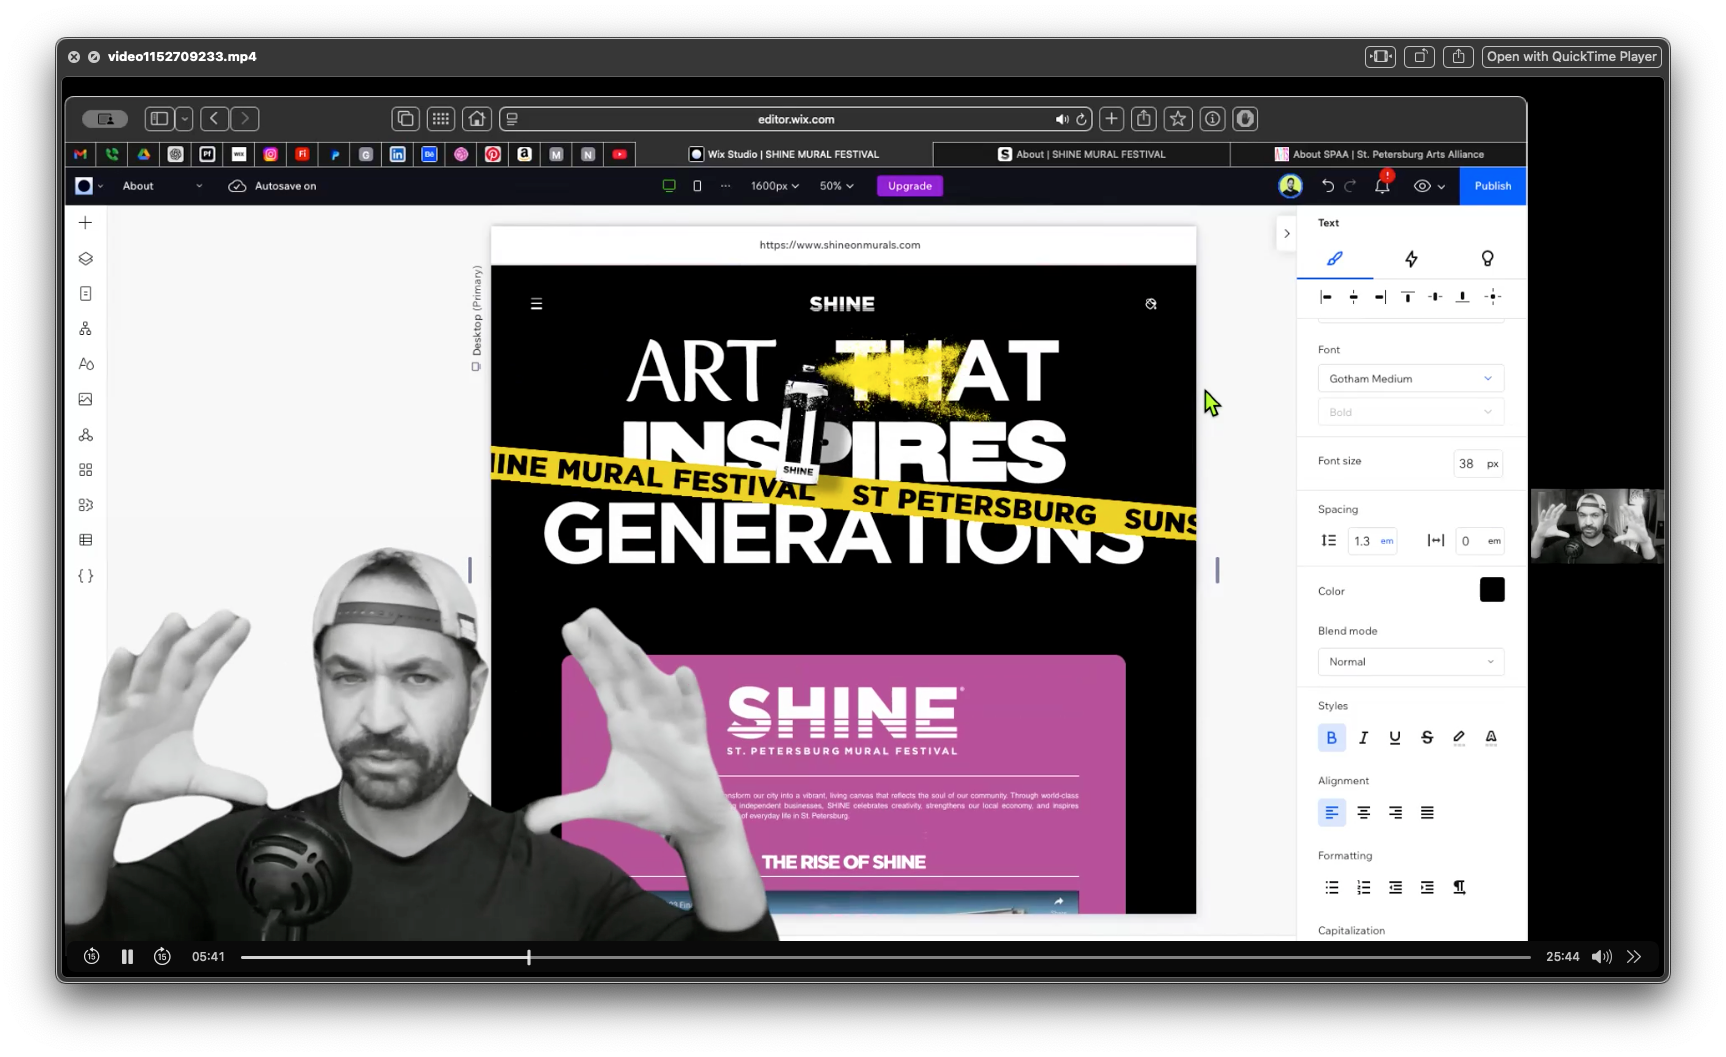Screen dimensions: 1726x1057
Task: Select justify text alignment
Action: click(1427, 813)
